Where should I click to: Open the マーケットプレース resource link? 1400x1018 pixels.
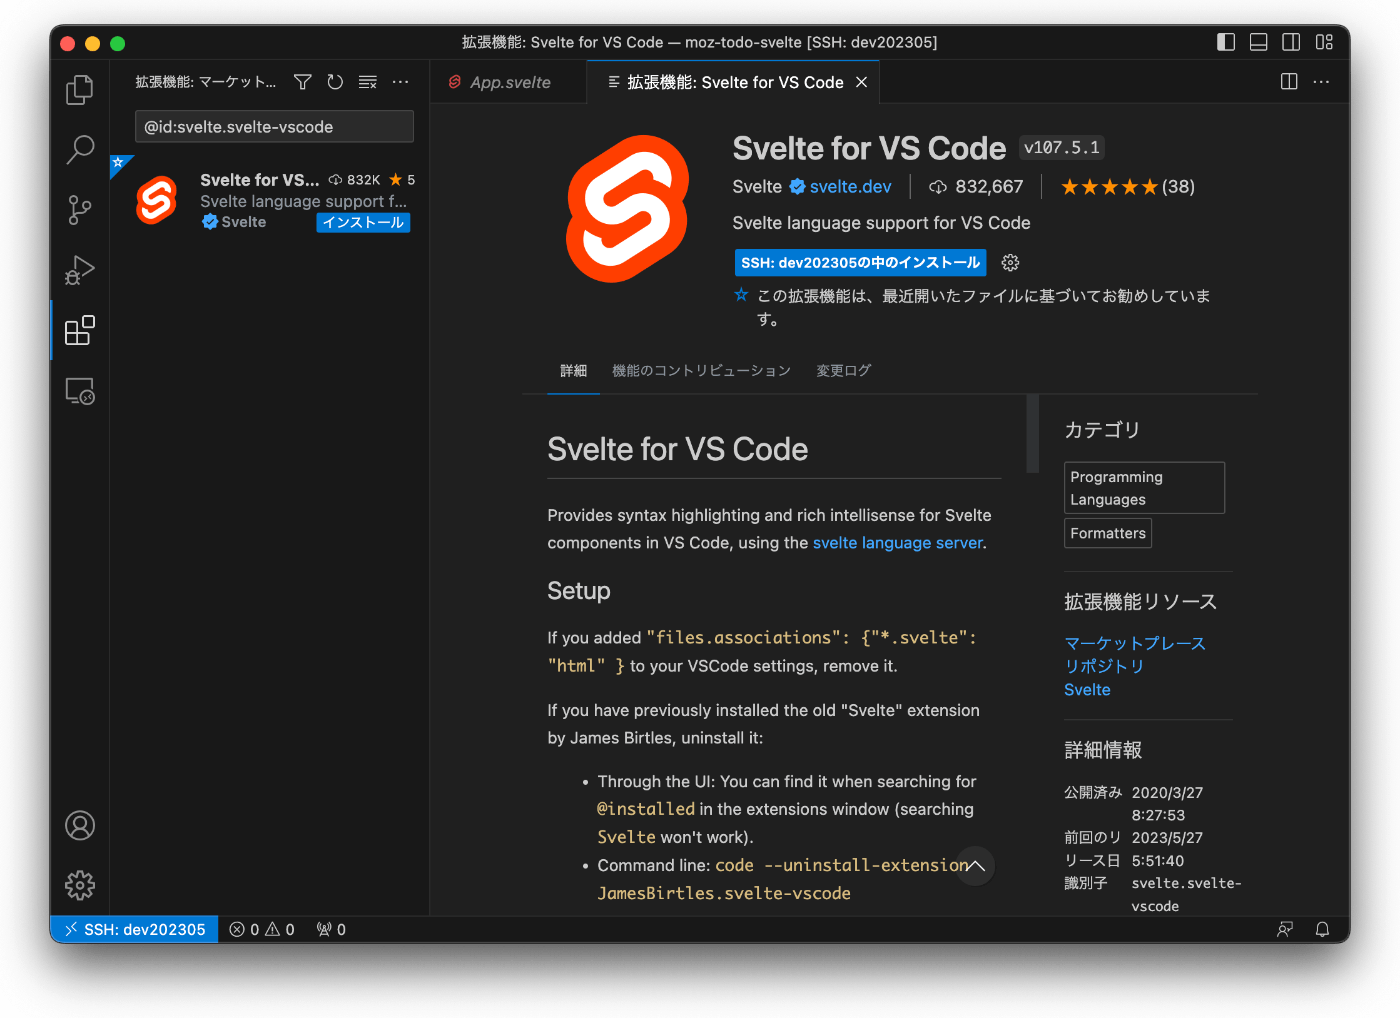[x=1135, y=643]
